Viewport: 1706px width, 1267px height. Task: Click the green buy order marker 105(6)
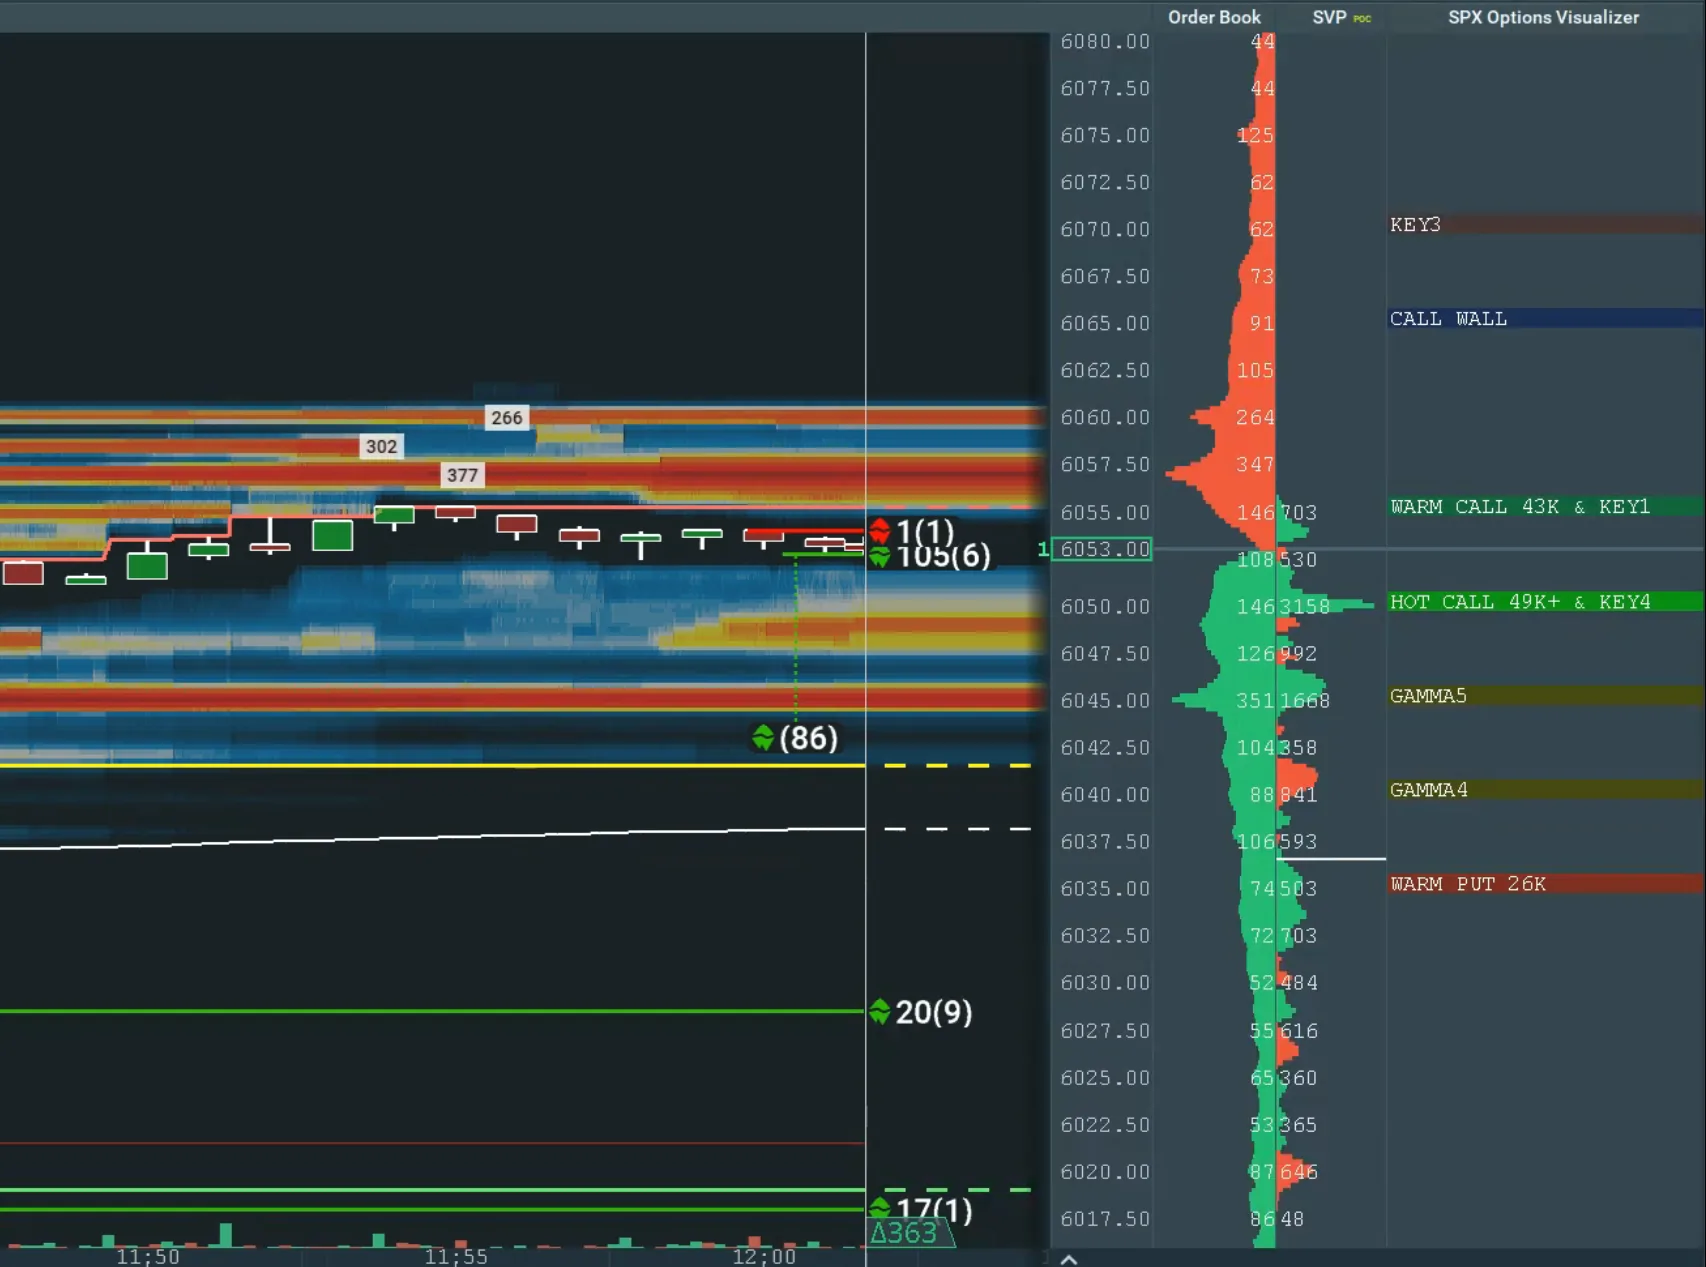[929, 557]
